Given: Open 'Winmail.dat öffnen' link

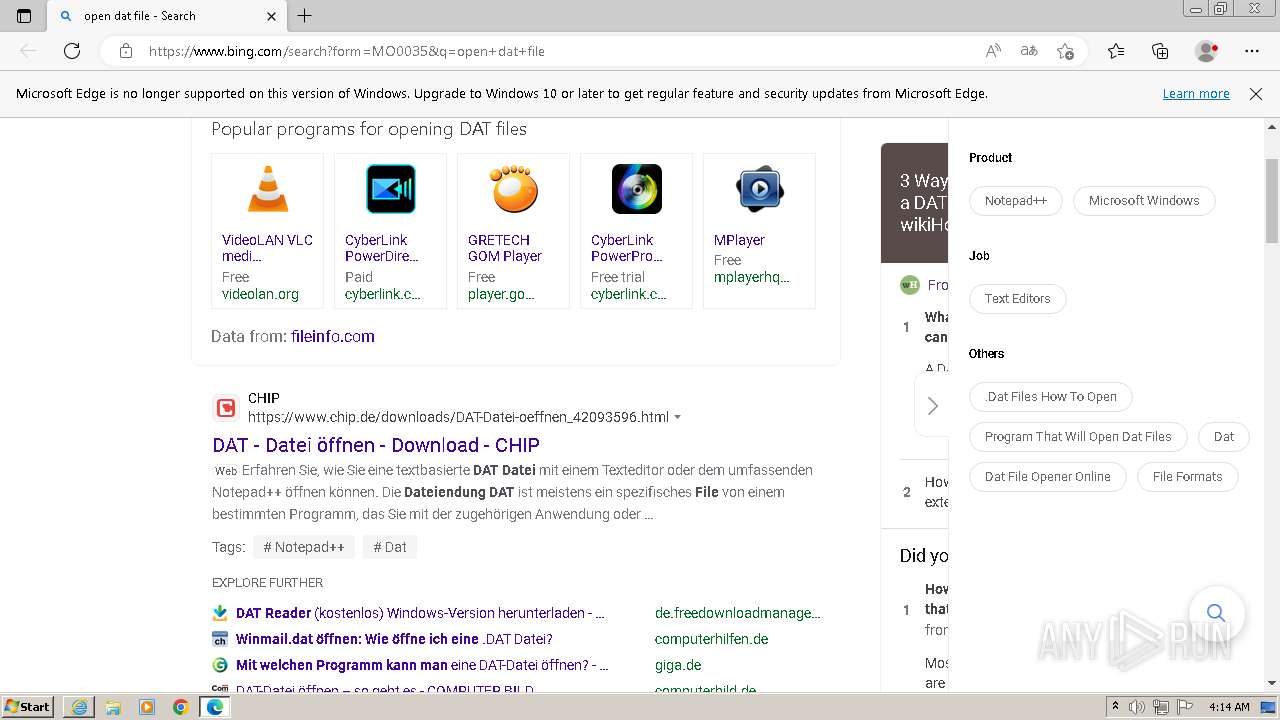Looking at the screenshot, I should pos(394,639).
